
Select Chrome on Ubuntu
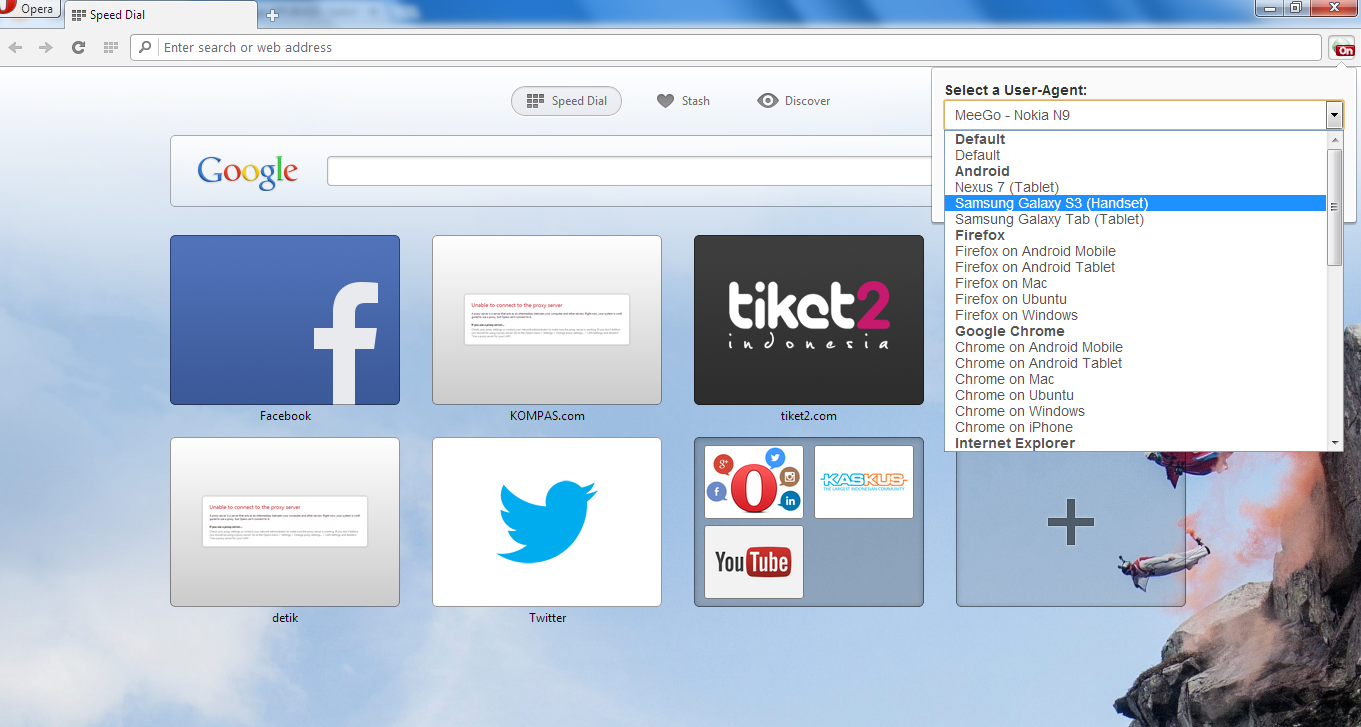(1135, 395)
